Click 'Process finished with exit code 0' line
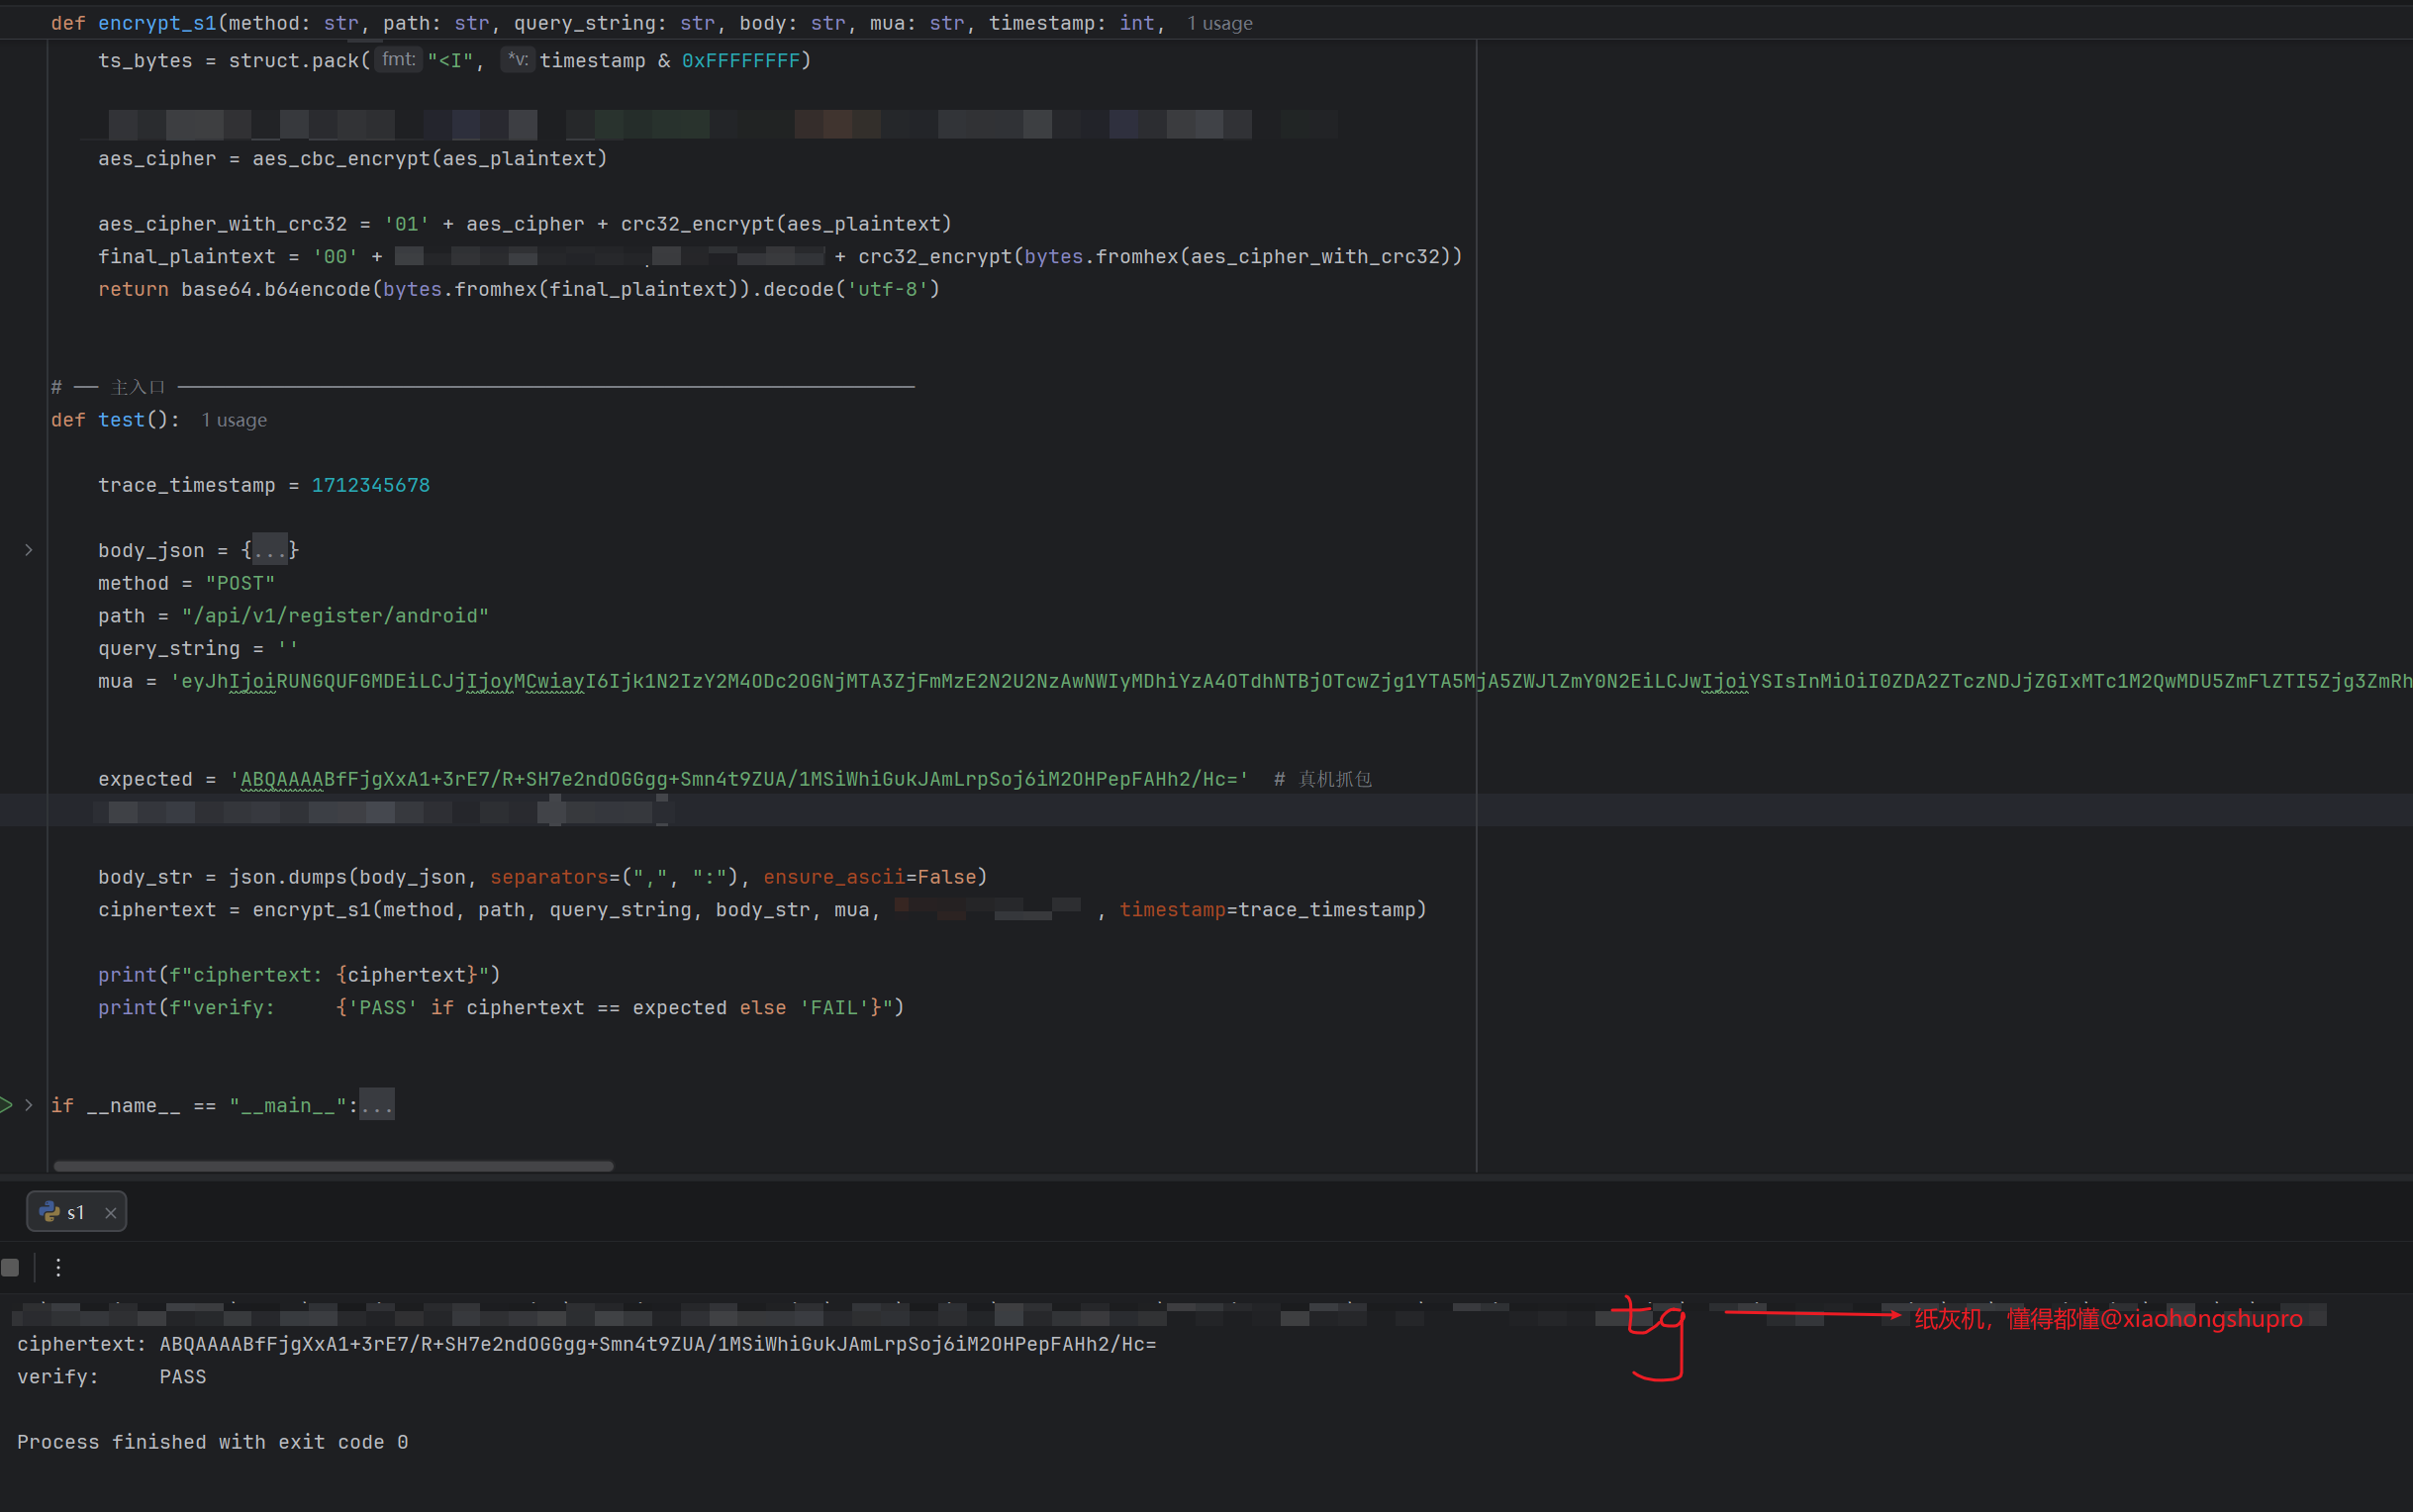The image size is (2413, 1512). [213, 1442]
